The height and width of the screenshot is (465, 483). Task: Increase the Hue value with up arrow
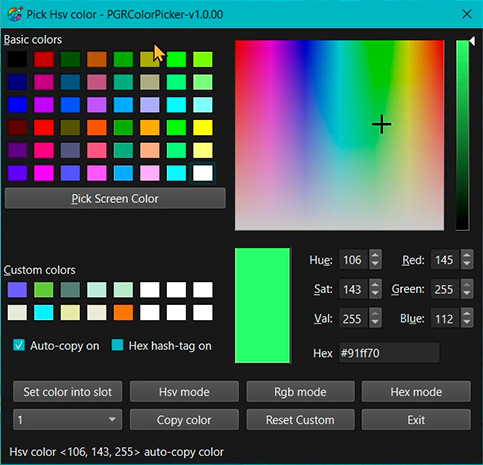pos(375,255)
